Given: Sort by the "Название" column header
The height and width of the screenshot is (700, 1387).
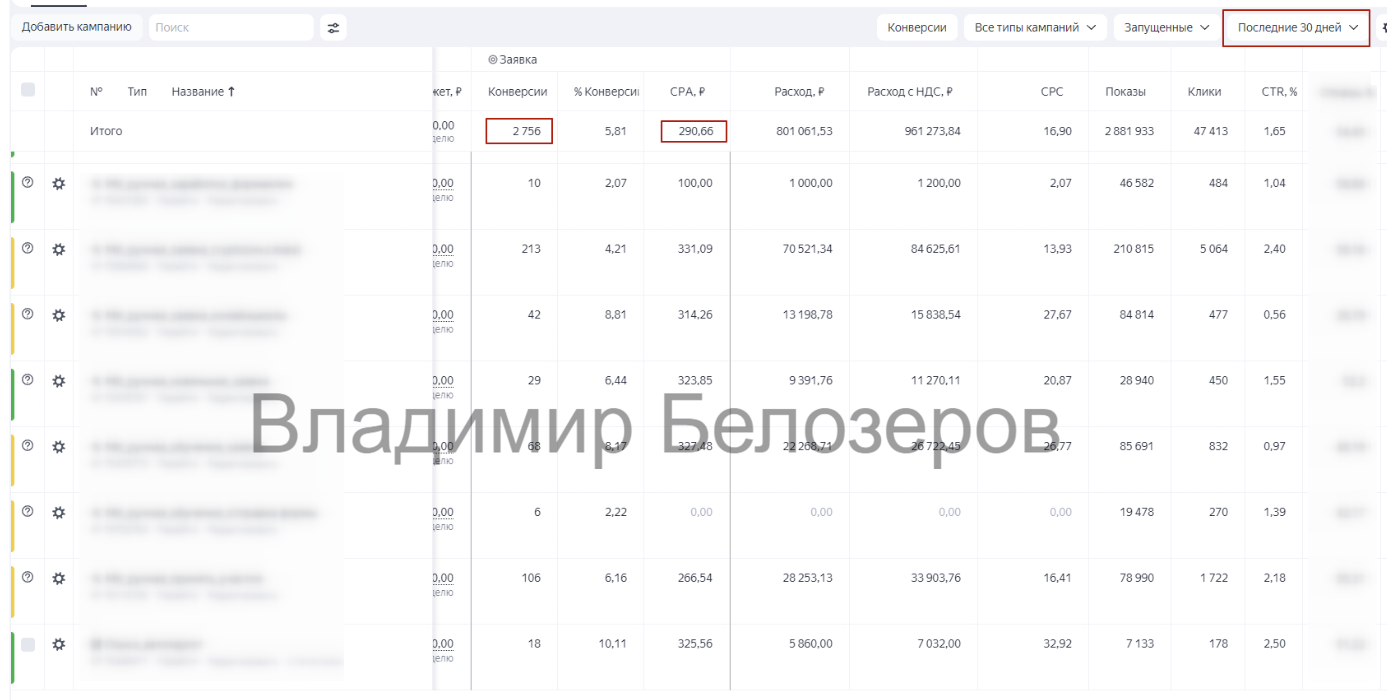Looking at the screenshot, I should point(203,92).
